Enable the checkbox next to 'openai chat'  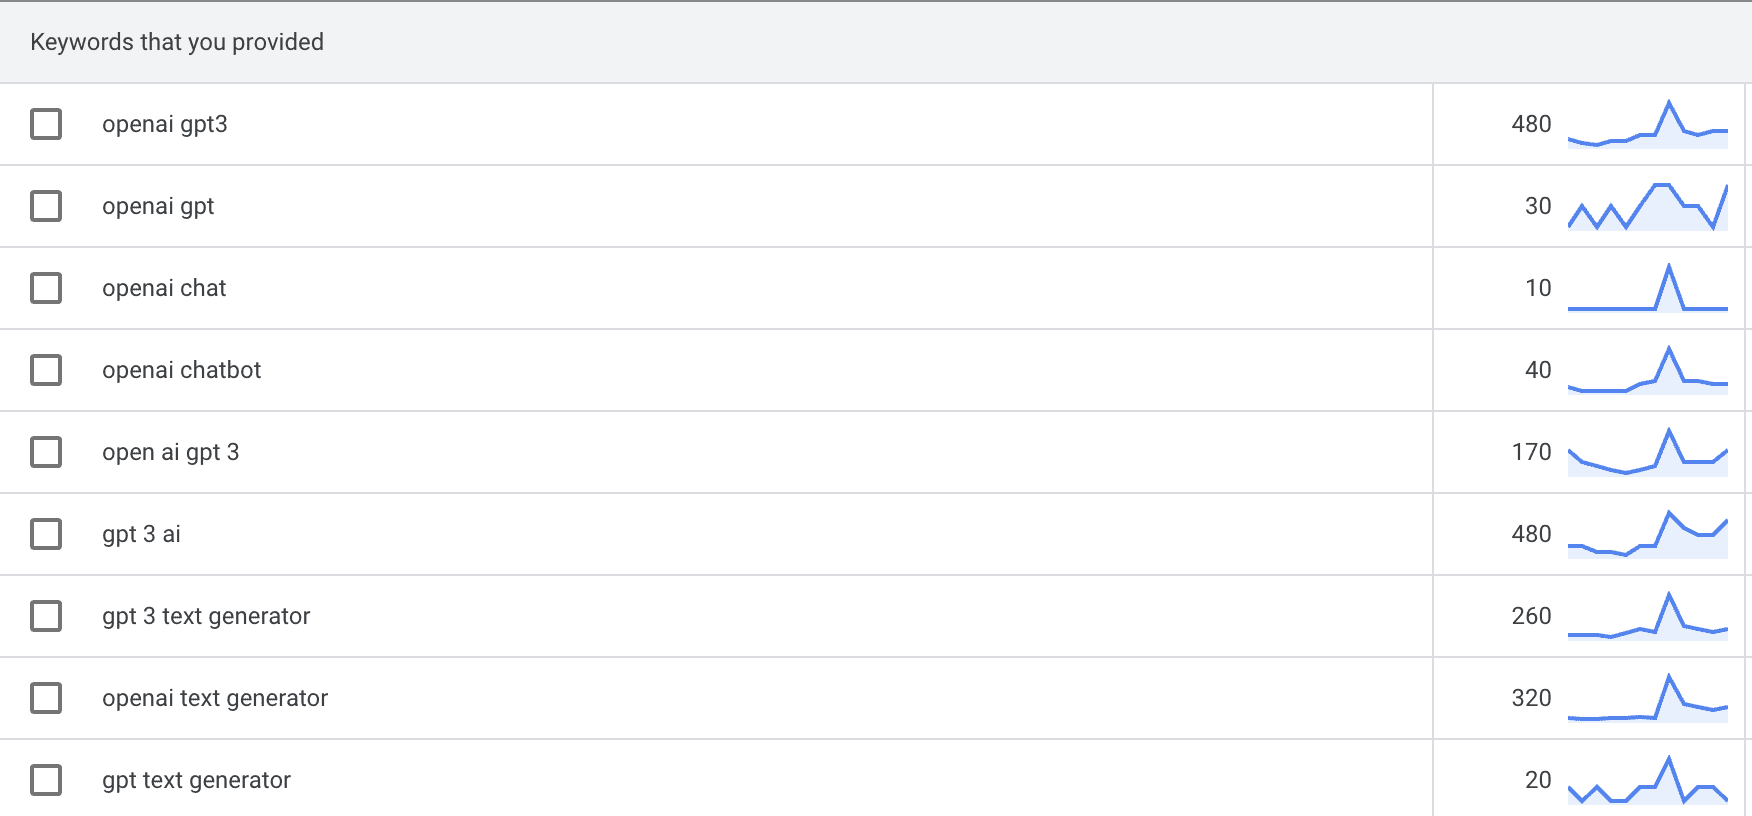(x=45, y=288)
